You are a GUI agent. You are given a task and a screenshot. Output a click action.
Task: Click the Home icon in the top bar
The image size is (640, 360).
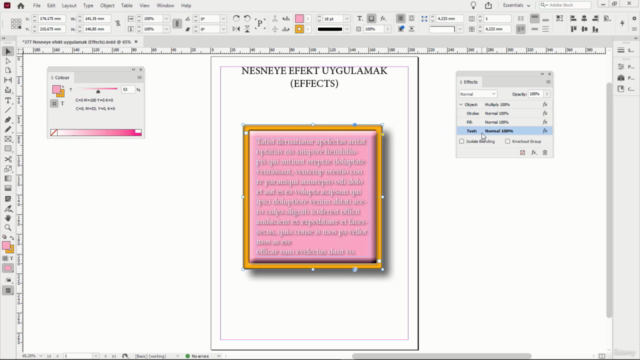pos(21,6)
